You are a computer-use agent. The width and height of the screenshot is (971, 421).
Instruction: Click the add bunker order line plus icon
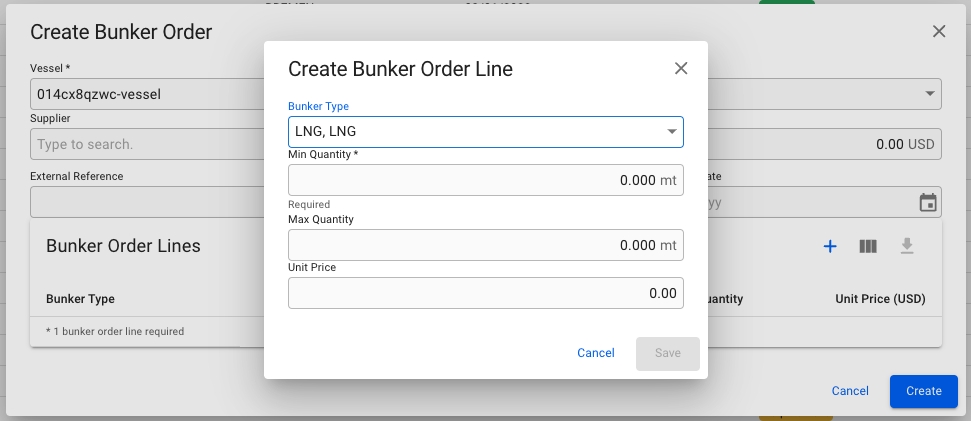click(829, 246)
